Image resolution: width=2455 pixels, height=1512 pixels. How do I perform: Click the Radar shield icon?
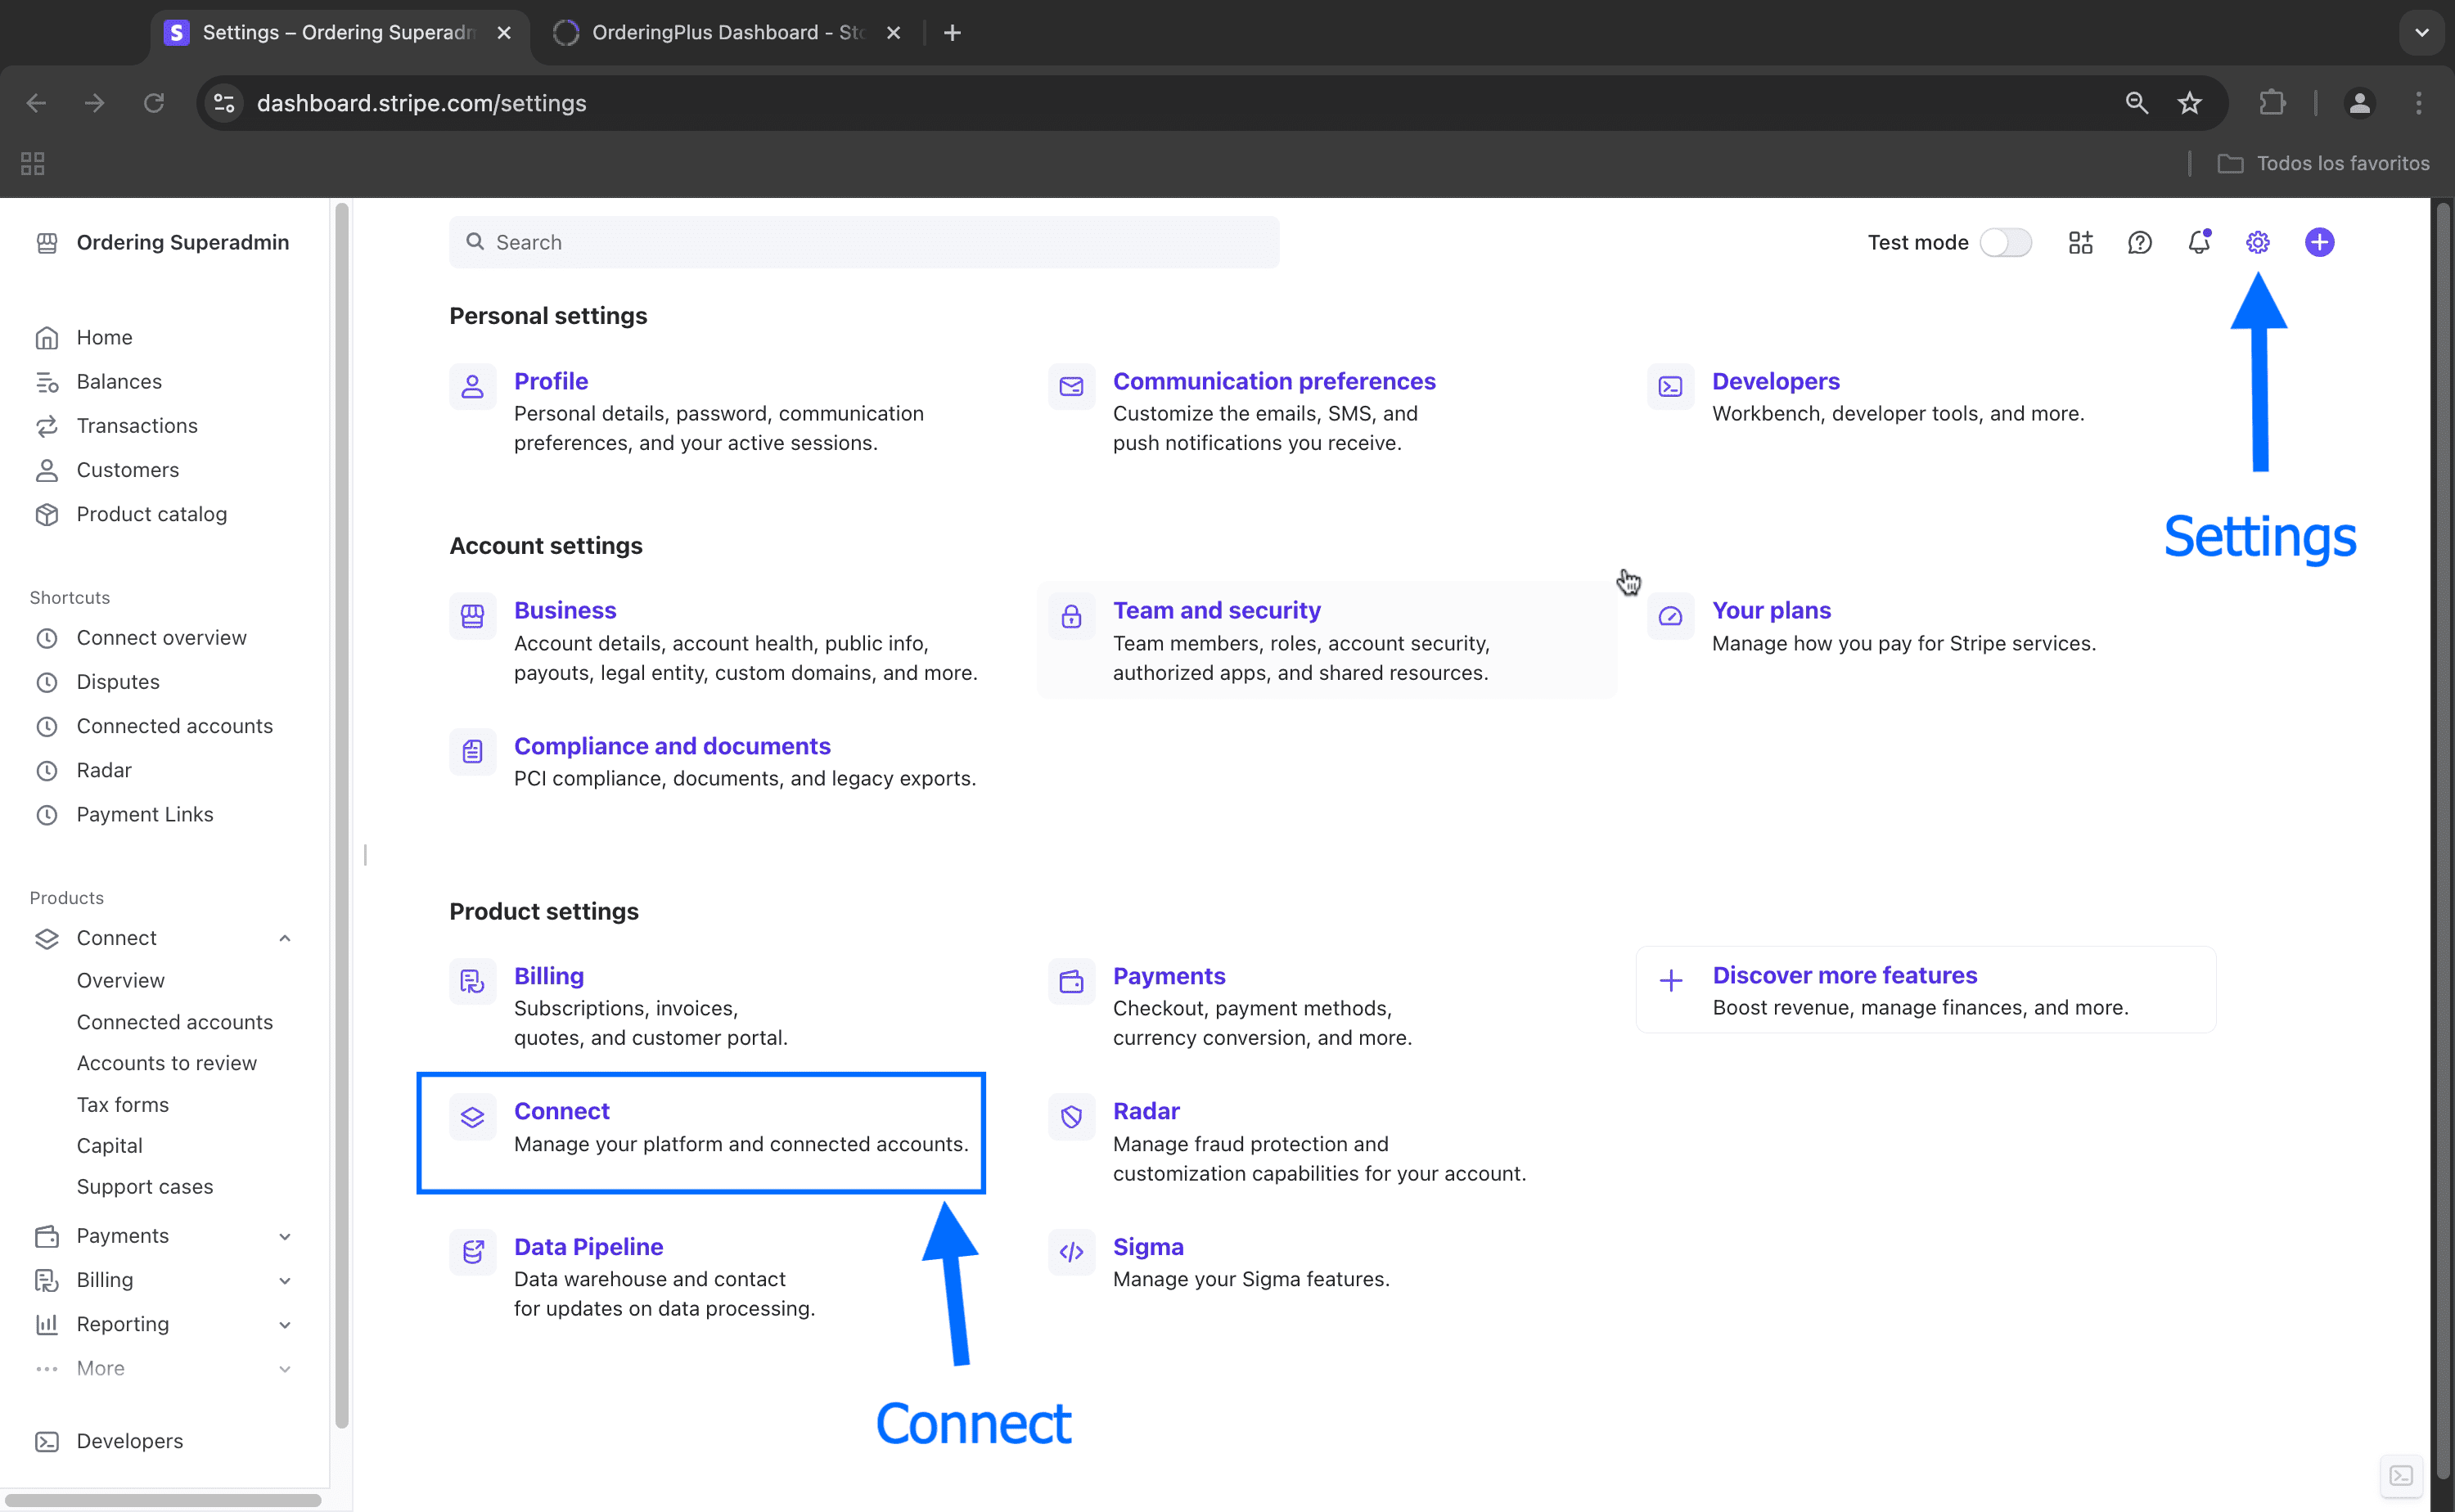point(1071,1116)
